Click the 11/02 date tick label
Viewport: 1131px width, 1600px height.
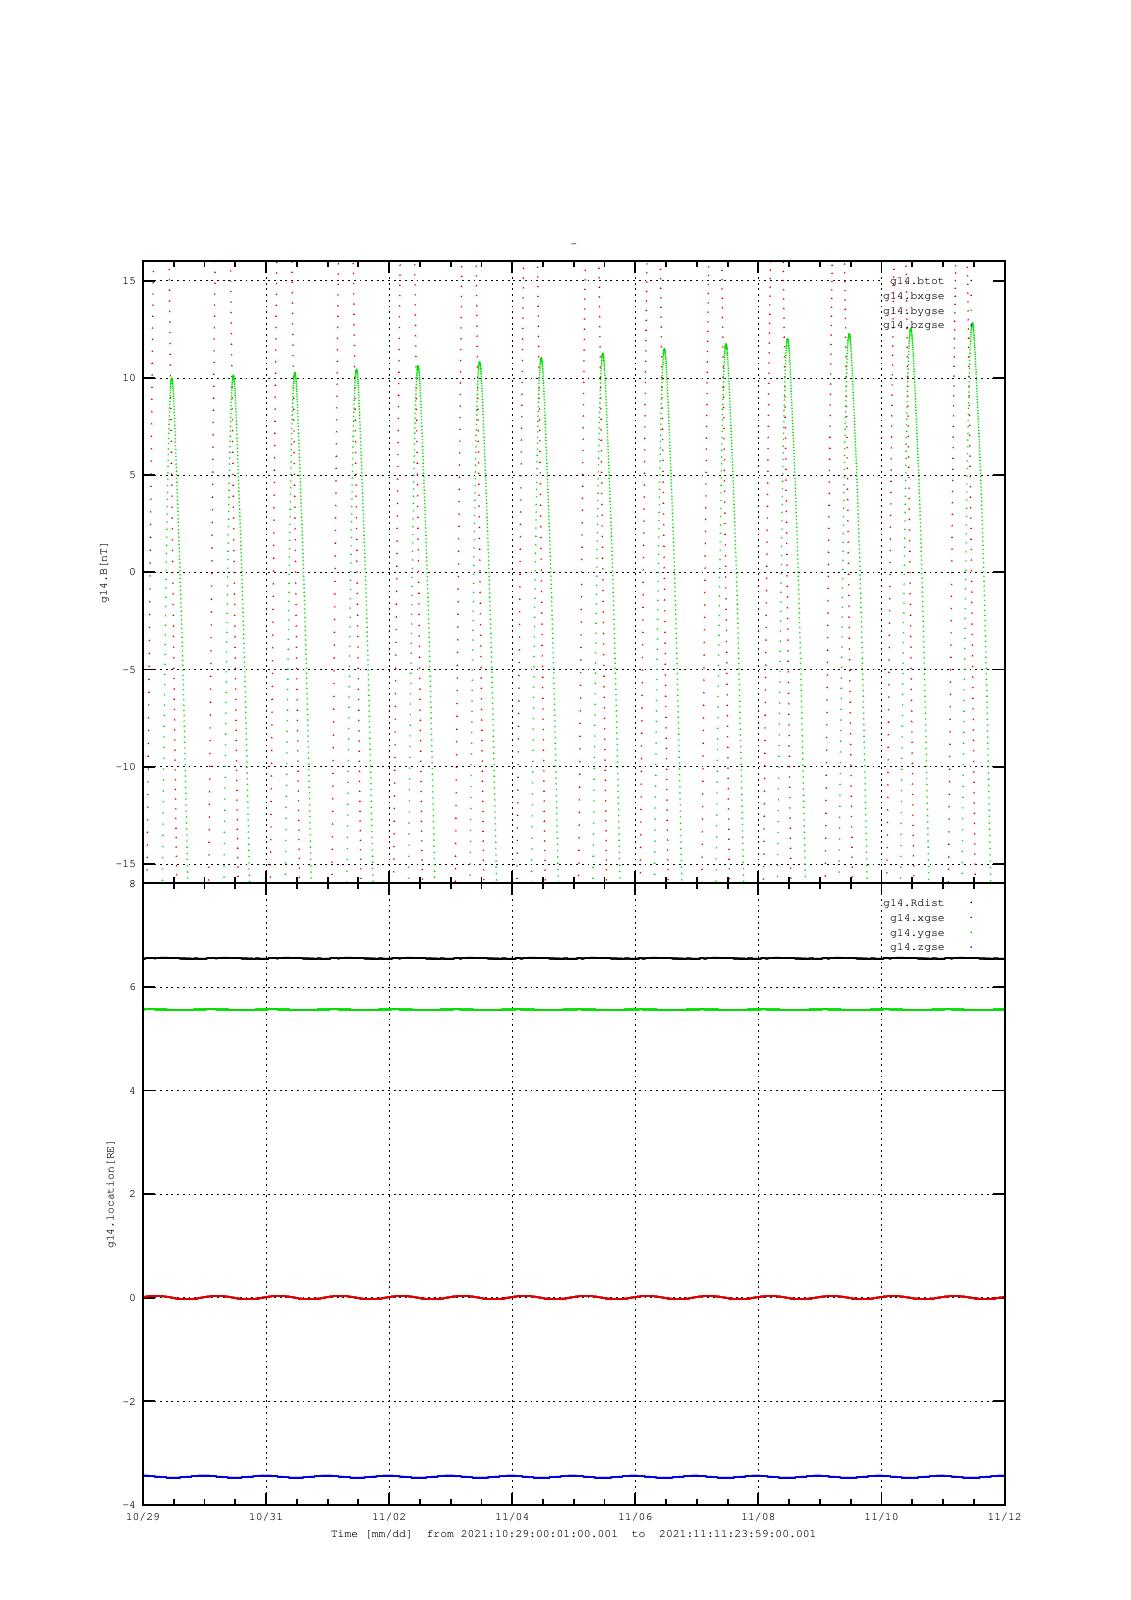[389, 1517]
